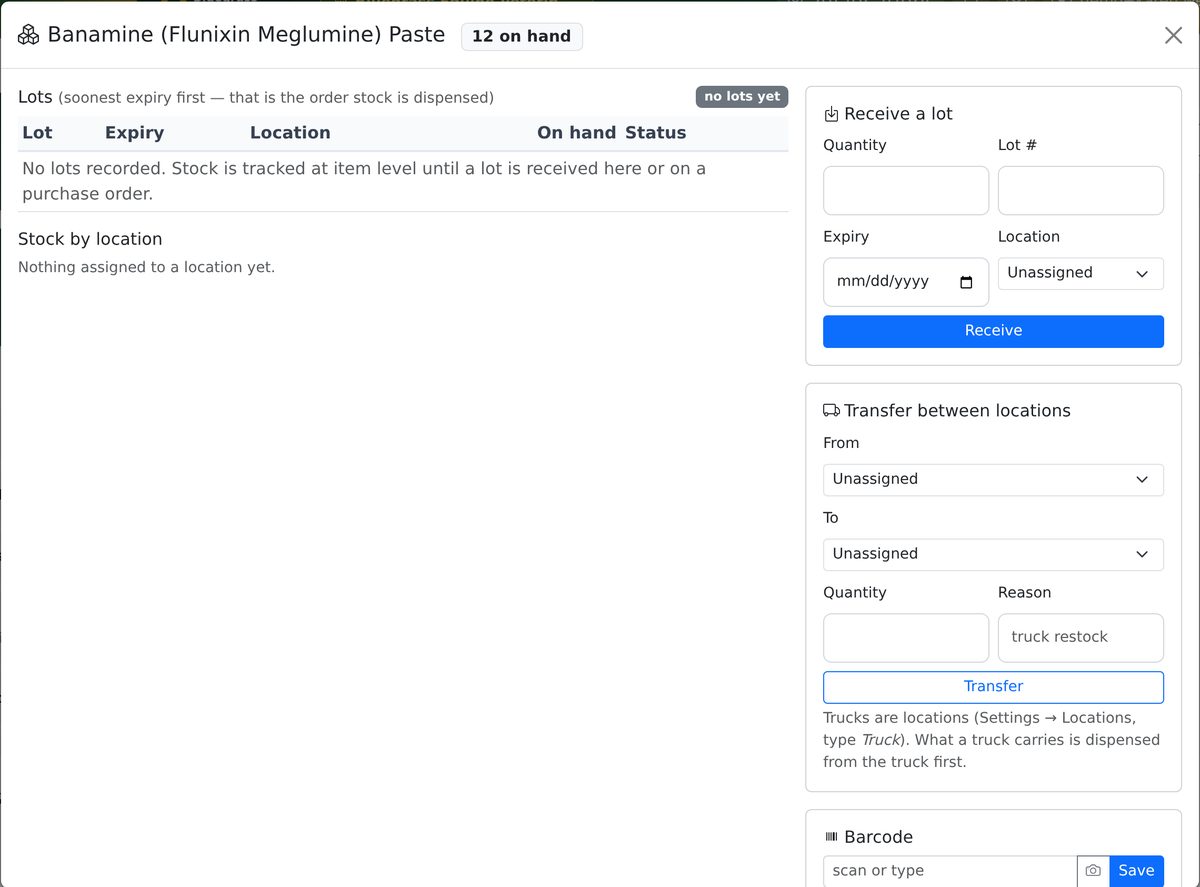This screenshot has height=887, width=1200.
Task: Open the calendar picker in the Expiry field
Action: (966, 282)
